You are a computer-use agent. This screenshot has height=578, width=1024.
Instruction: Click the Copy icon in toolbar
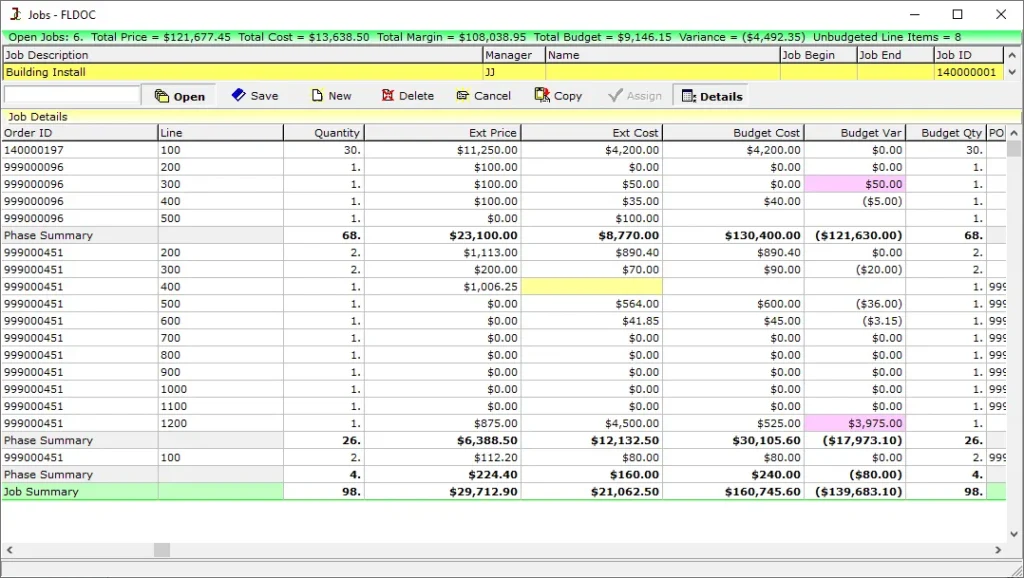point(542,95)
